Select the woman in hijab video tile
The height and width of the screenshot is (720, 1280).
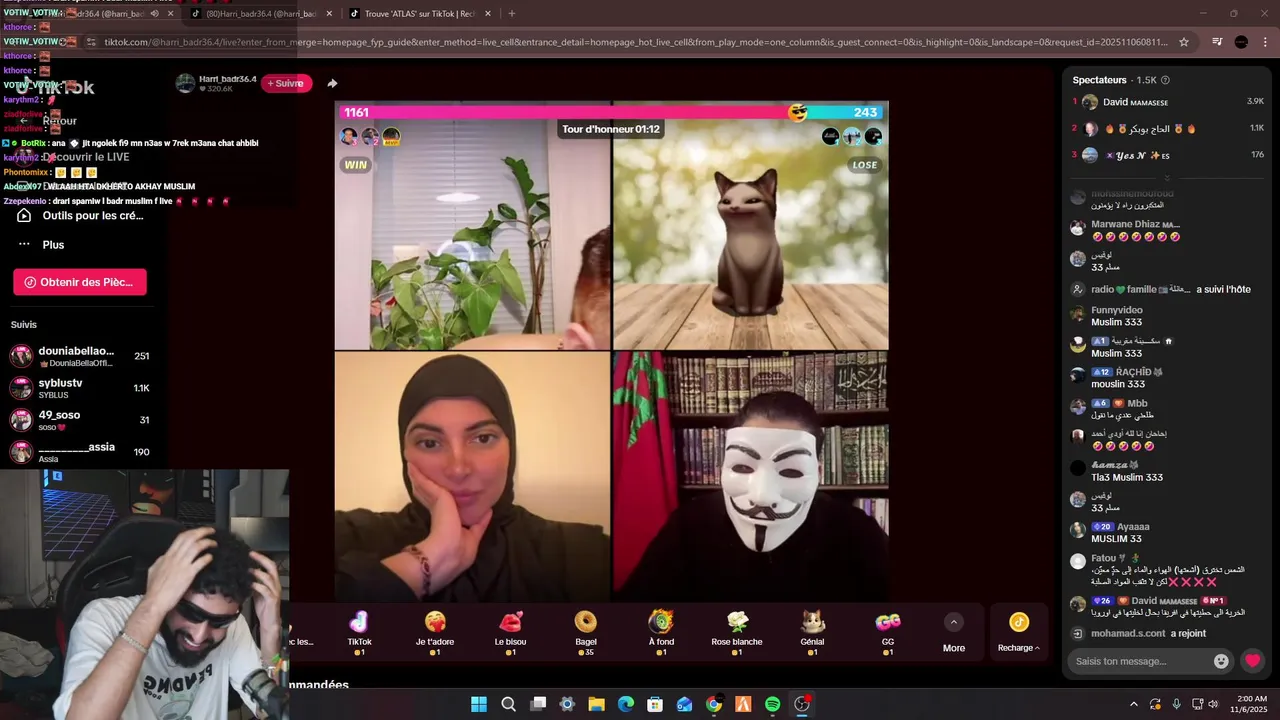coord(472,476)
